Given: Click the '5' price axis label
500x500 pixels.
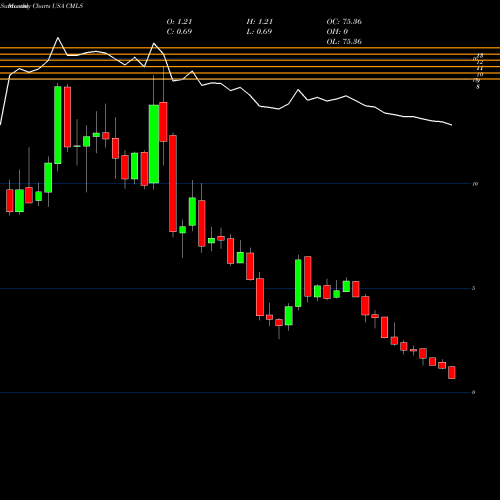Looking at the screenshot, I should [473, 288].
